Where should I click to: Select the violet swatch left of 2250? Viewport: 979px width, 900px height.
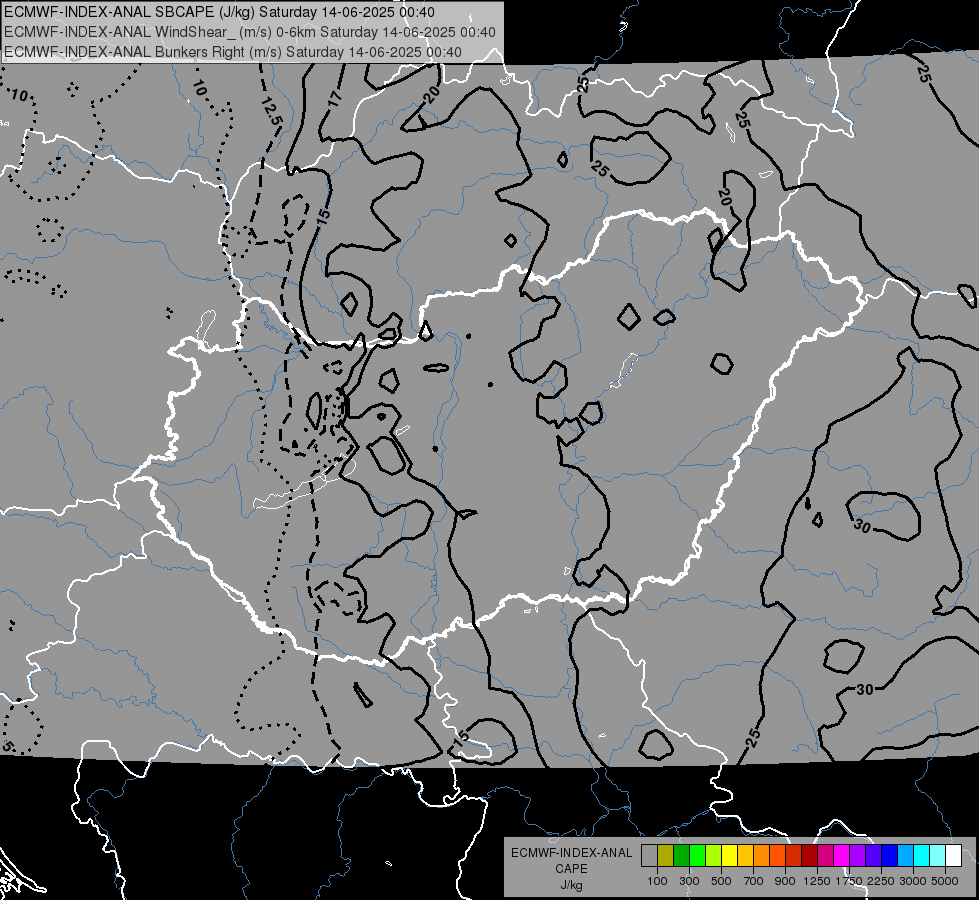pyautogui.click(x=873, y=855)
